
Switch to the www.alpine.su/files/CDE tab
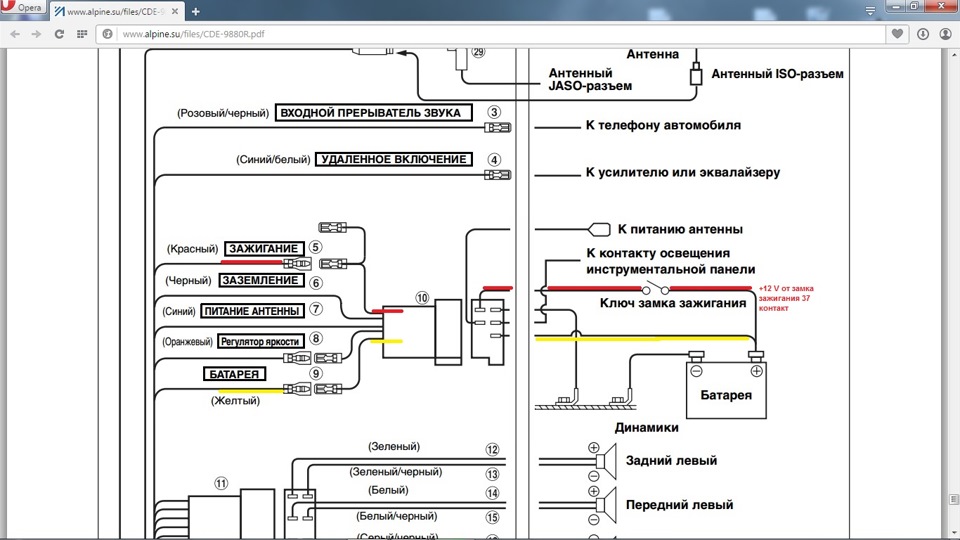tap(116, 11)
